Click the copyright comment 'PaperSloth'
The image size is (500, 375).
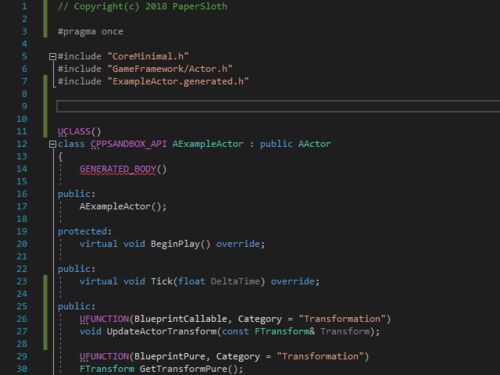(x=200, y=6)
